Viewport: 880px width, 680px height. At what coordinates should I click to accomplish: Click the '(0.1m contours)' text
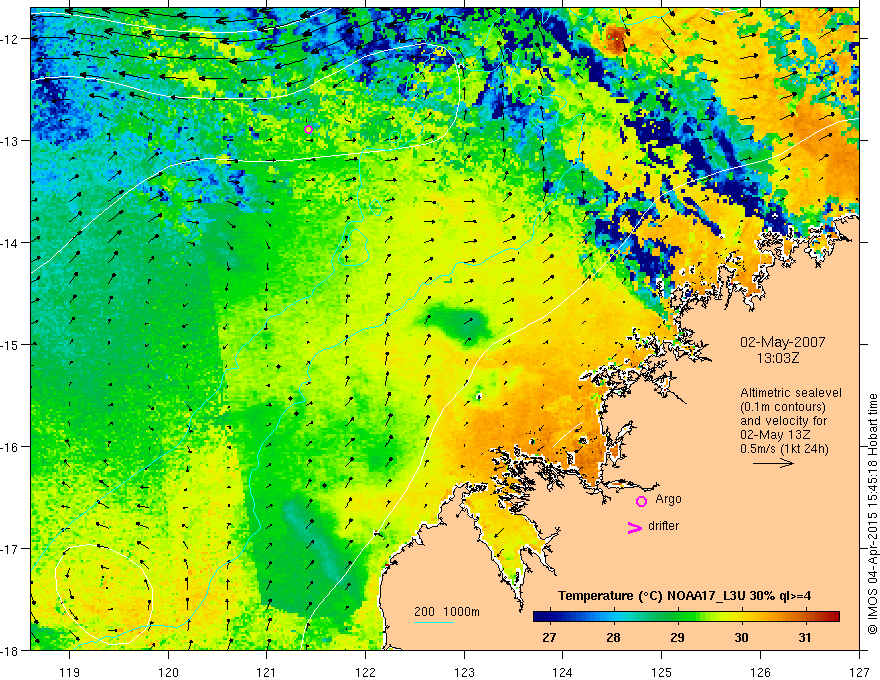(x=783, y=407)
